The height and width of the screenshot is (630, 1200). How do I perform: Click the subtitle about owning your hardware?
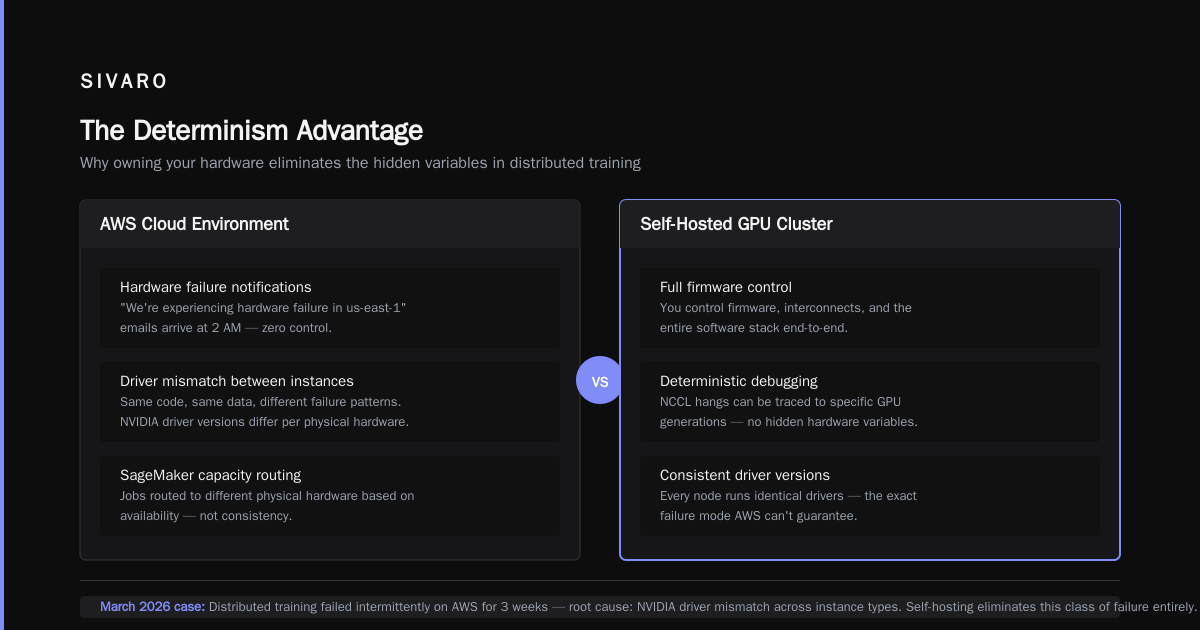(360, 162)
